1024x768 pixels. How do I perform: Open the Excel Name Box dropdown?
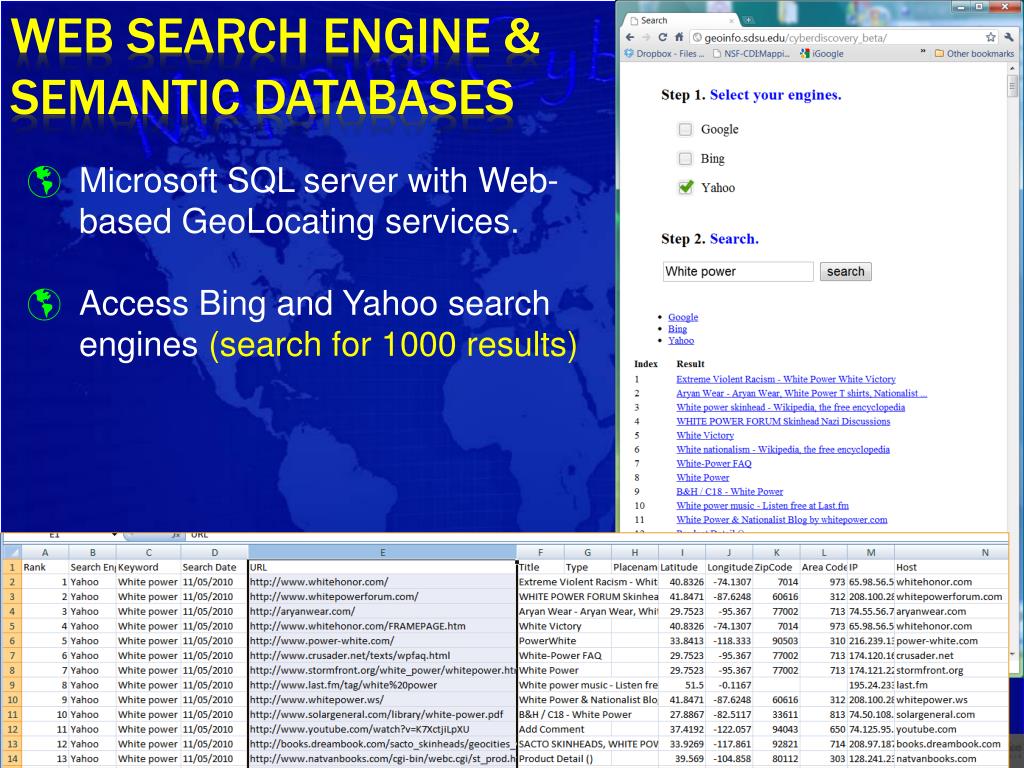click(x=114, y=535)
